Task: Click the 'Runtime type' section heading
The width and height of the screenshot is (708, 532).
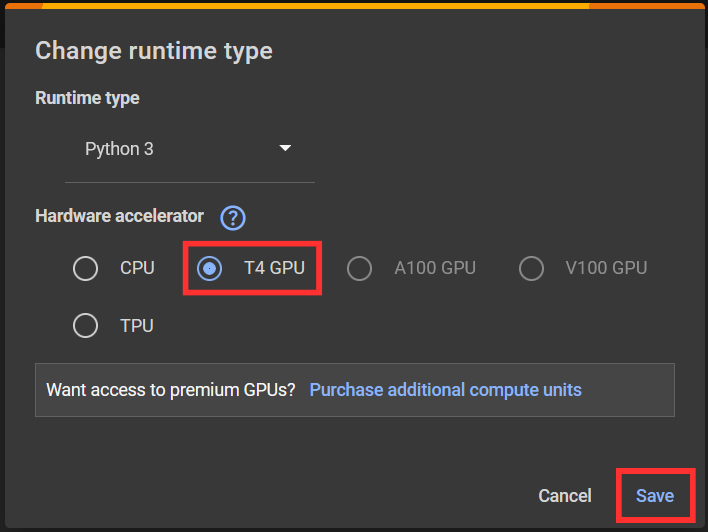Action: tap(87, 98)
